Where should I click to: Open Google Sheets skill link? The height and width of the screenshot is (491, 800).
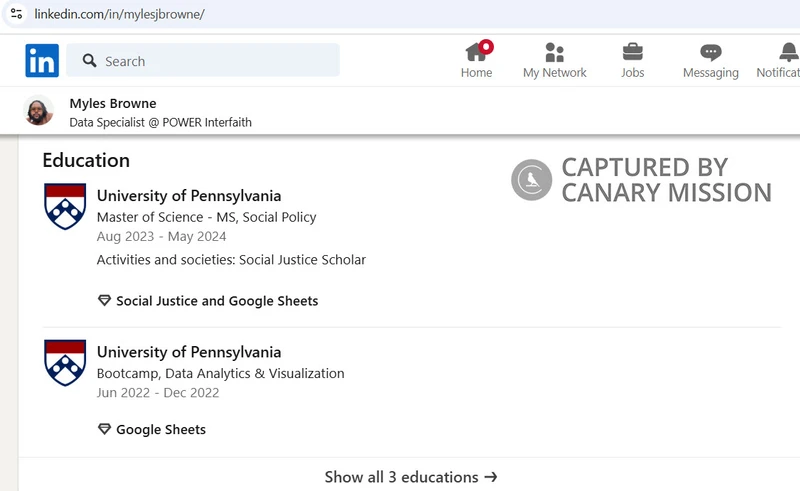click(x=161, y=429)
